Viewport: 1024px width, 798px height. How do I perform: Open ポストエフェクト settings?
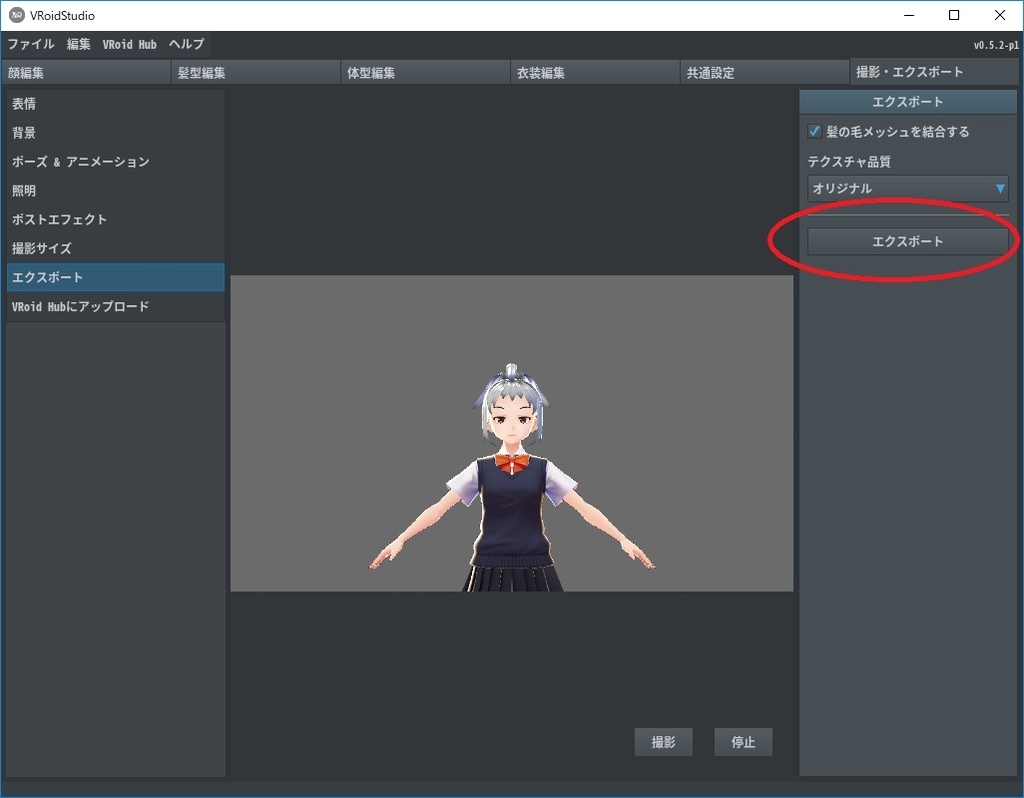[116, 219]
